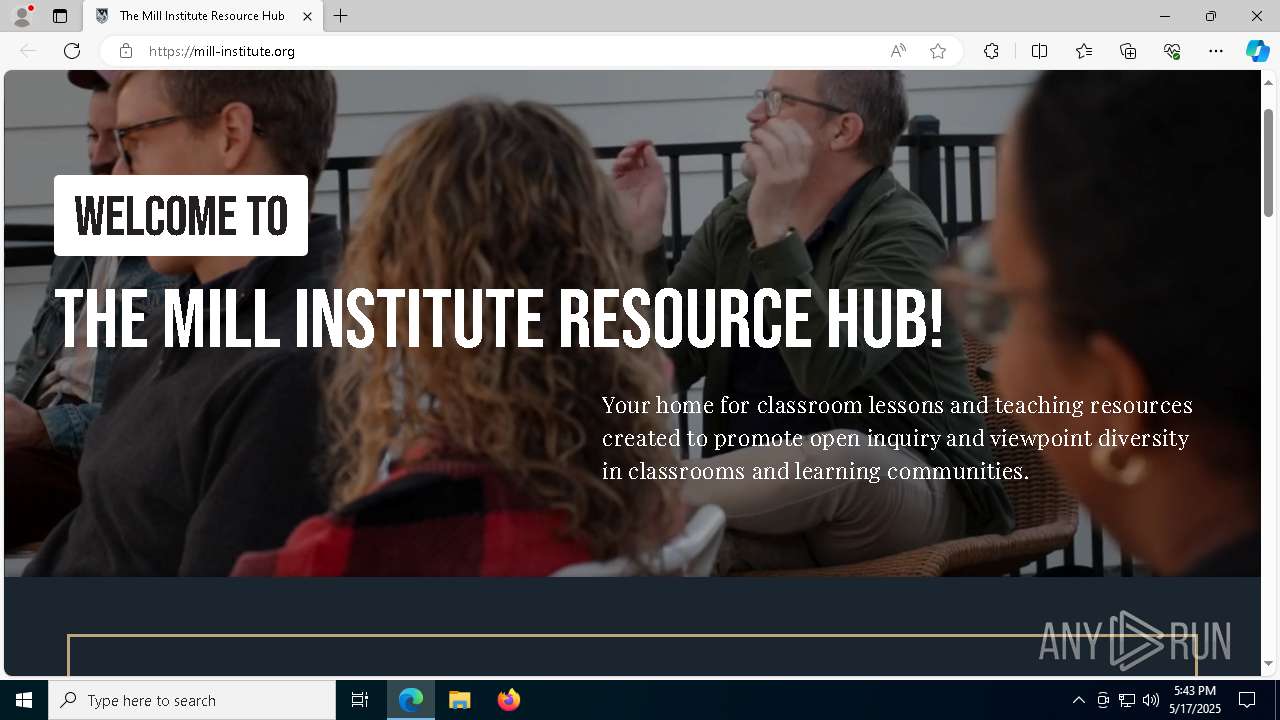Image resolution: width=1280 pixels, height=720 pixels.
Task: Click the page scroll down arrow
Action: pos(1269,663)
